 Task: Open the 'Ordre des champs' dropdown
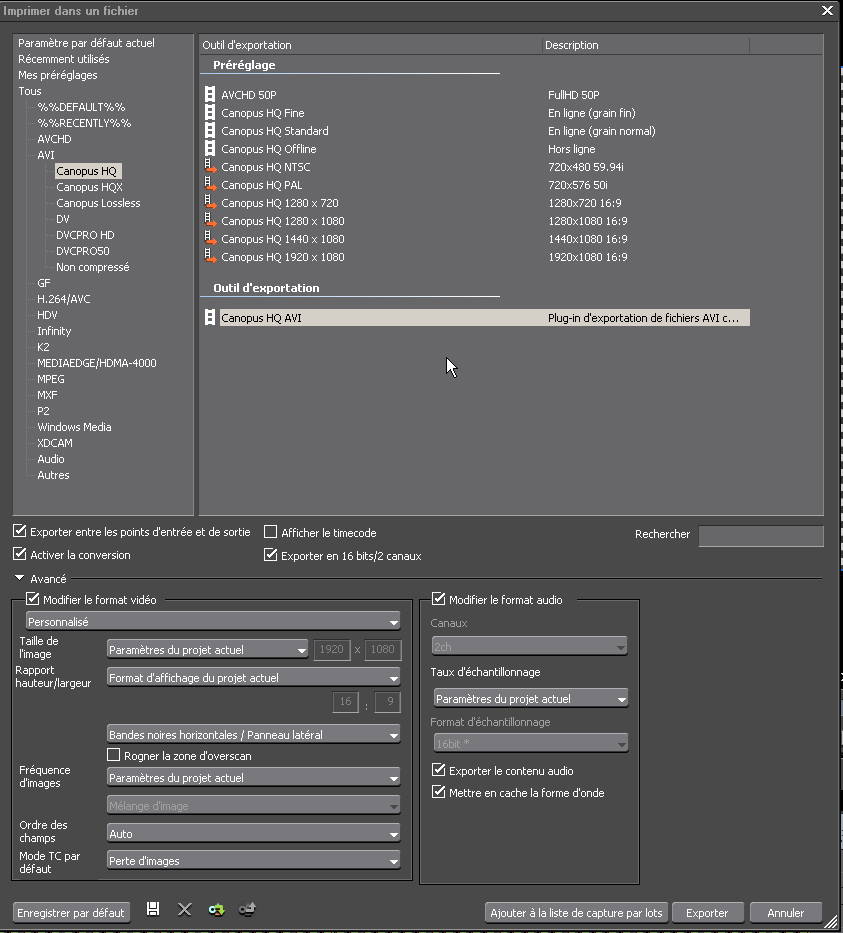click(253, 833)
